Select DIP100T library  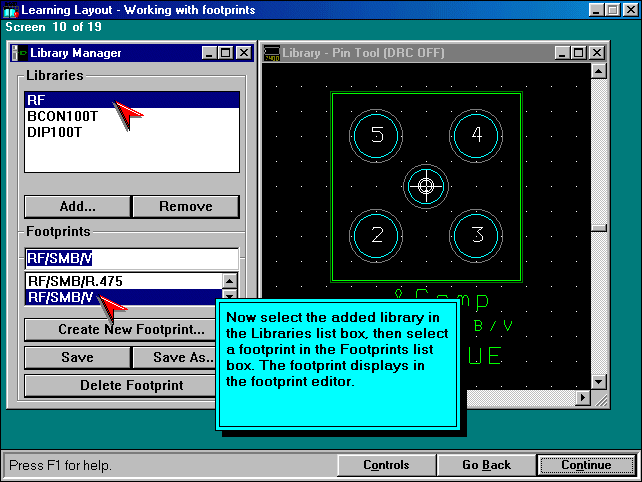click(x=55, y=132)
